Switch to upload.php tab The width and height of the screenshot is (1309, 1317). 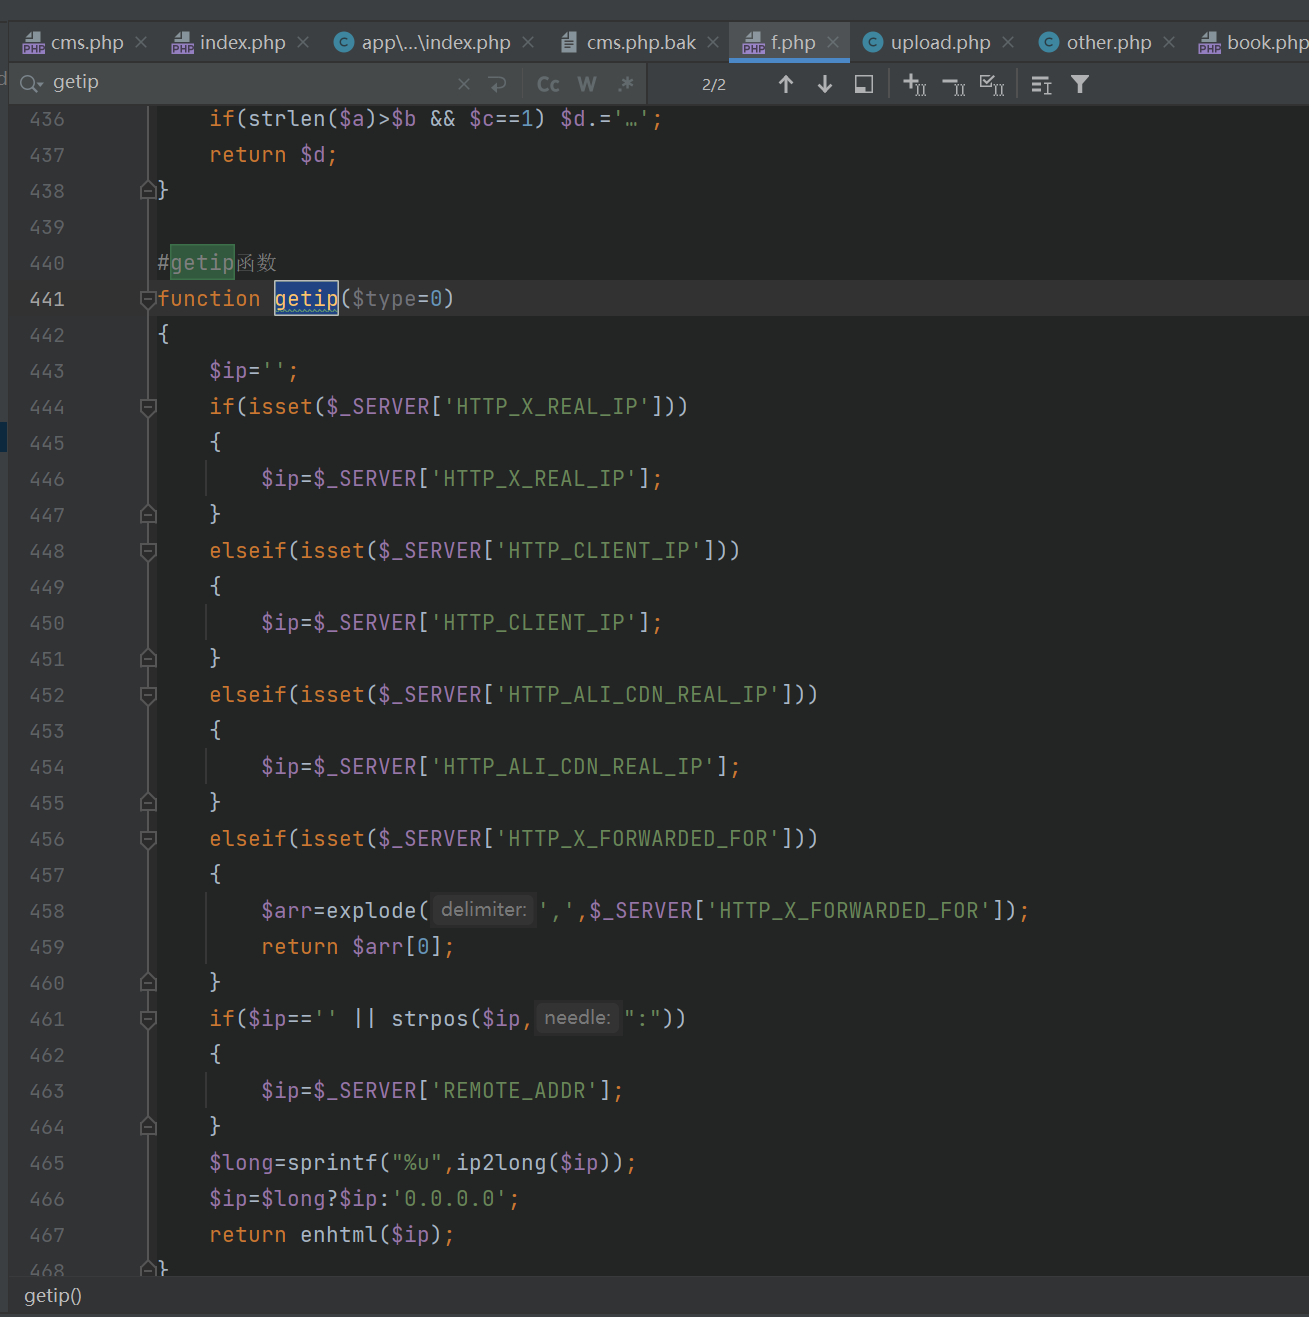click(940, 42)
